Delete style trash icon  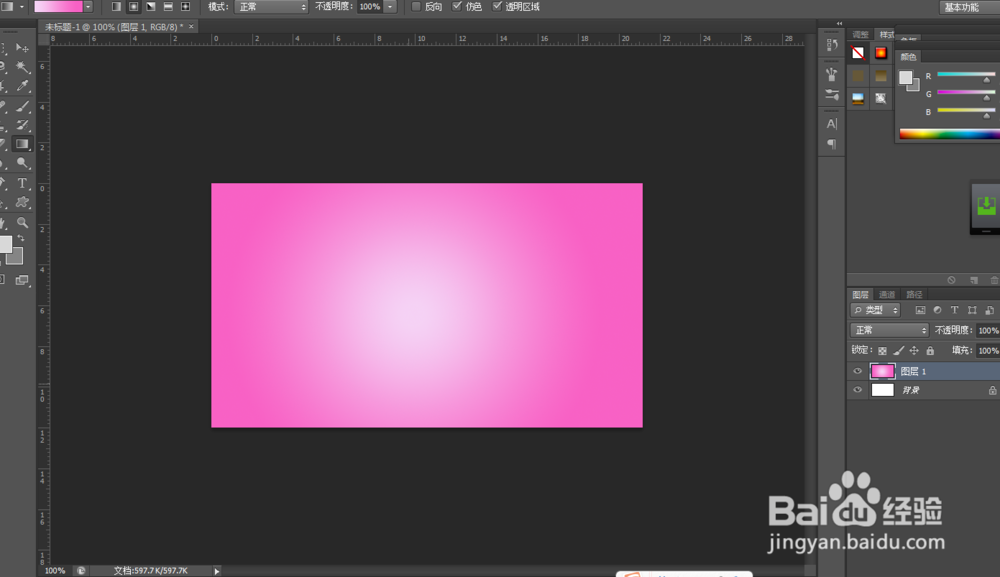pos(994,280)
